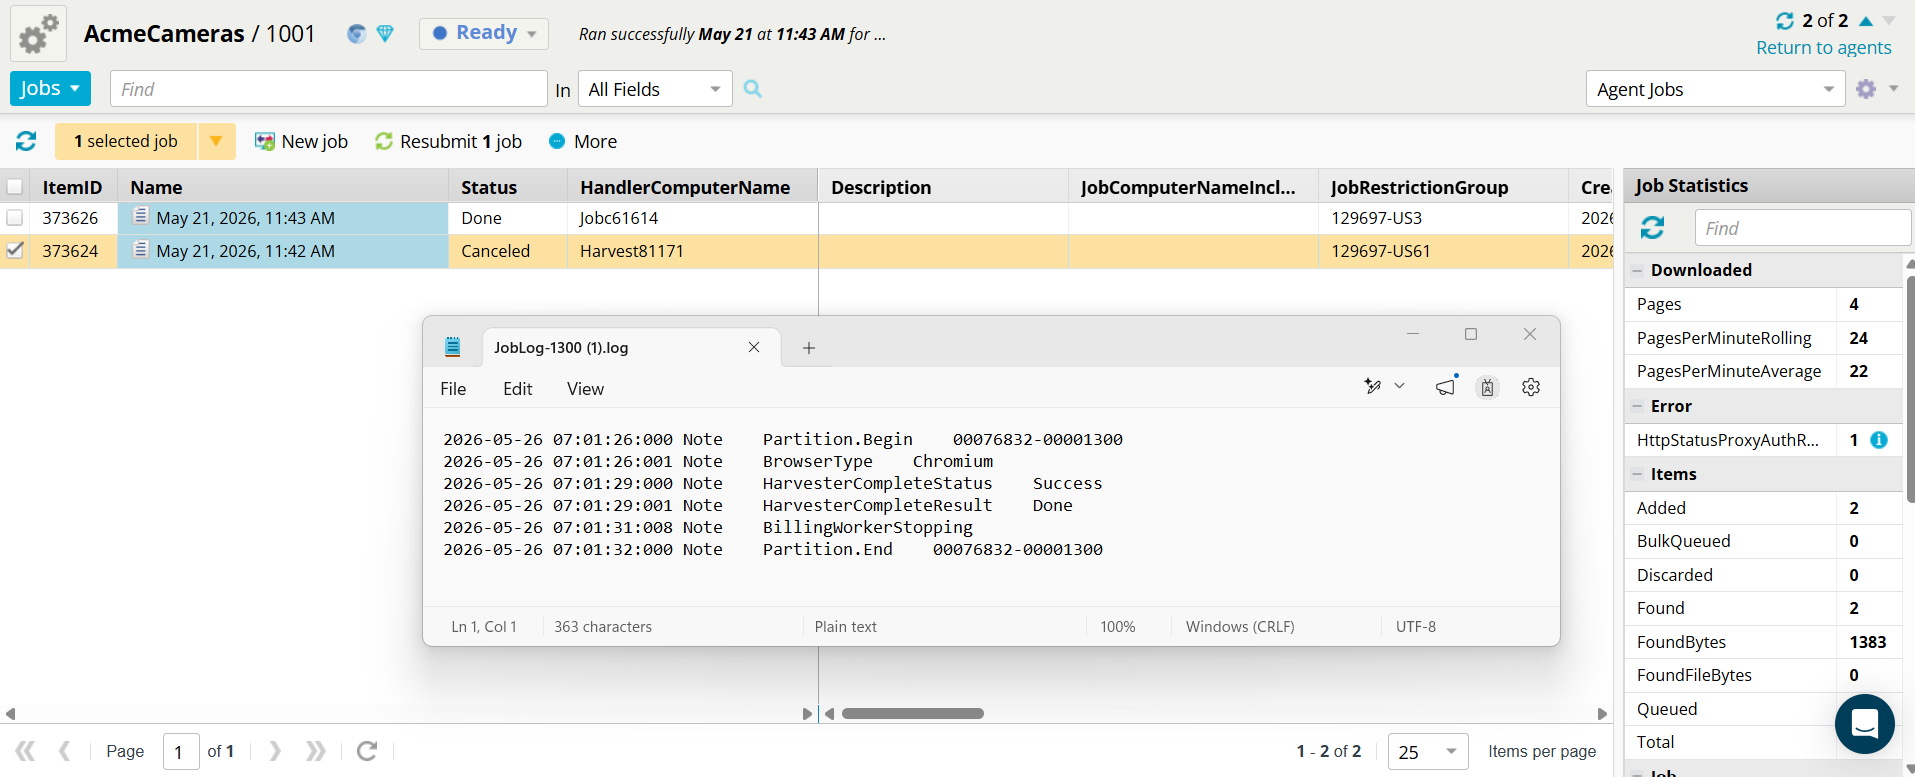Uncheck the box for job 373624
The image size is (1915, 777).
15,251
